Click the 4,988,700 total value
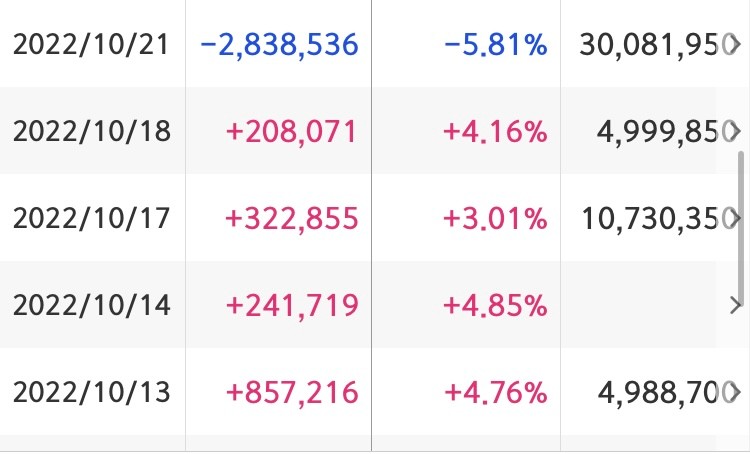Screen dimensions: 750x454 pyautogui.click(x=663, y=392)
